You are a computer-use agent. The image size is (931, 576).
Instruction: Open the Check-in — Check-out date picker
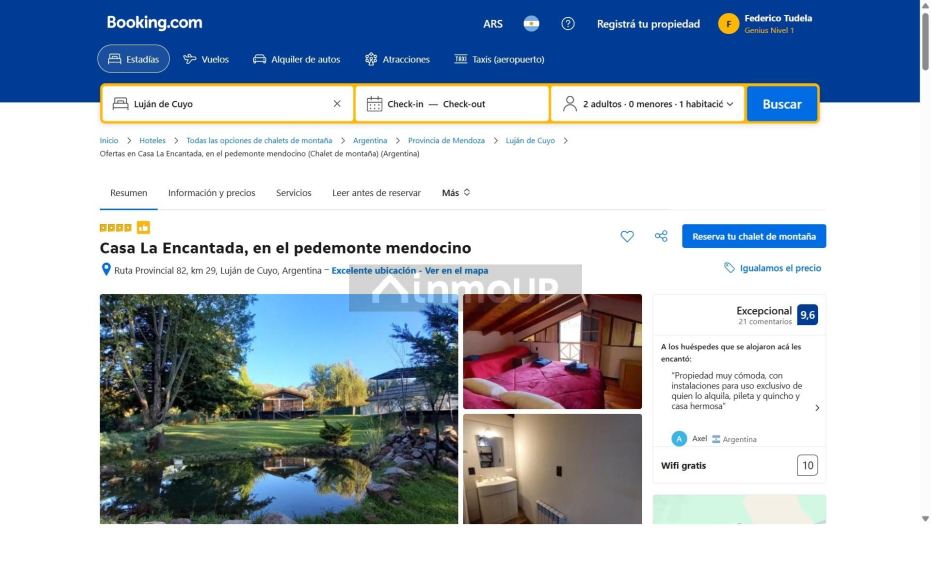tap(452, 104)
